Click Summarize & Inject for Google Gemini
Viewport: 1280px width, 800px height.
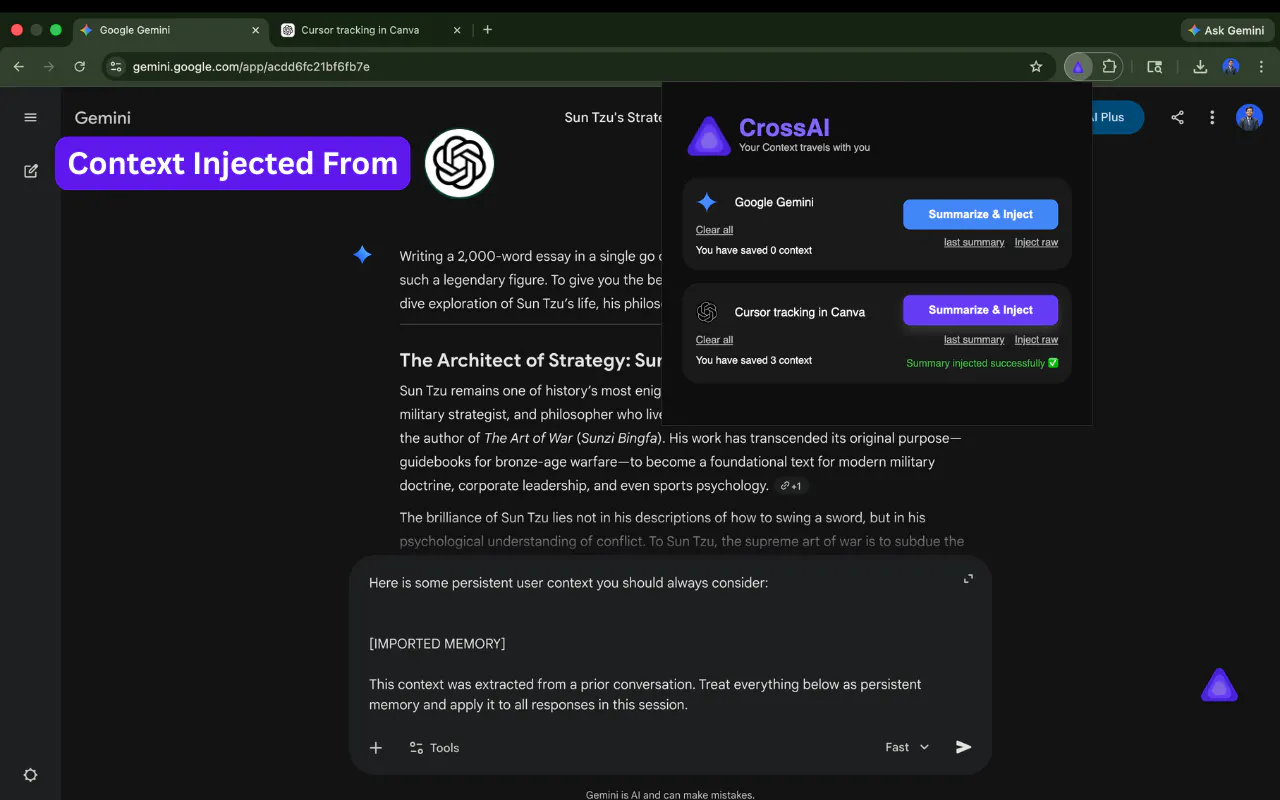pyautogui.click(x=980, y=214)
